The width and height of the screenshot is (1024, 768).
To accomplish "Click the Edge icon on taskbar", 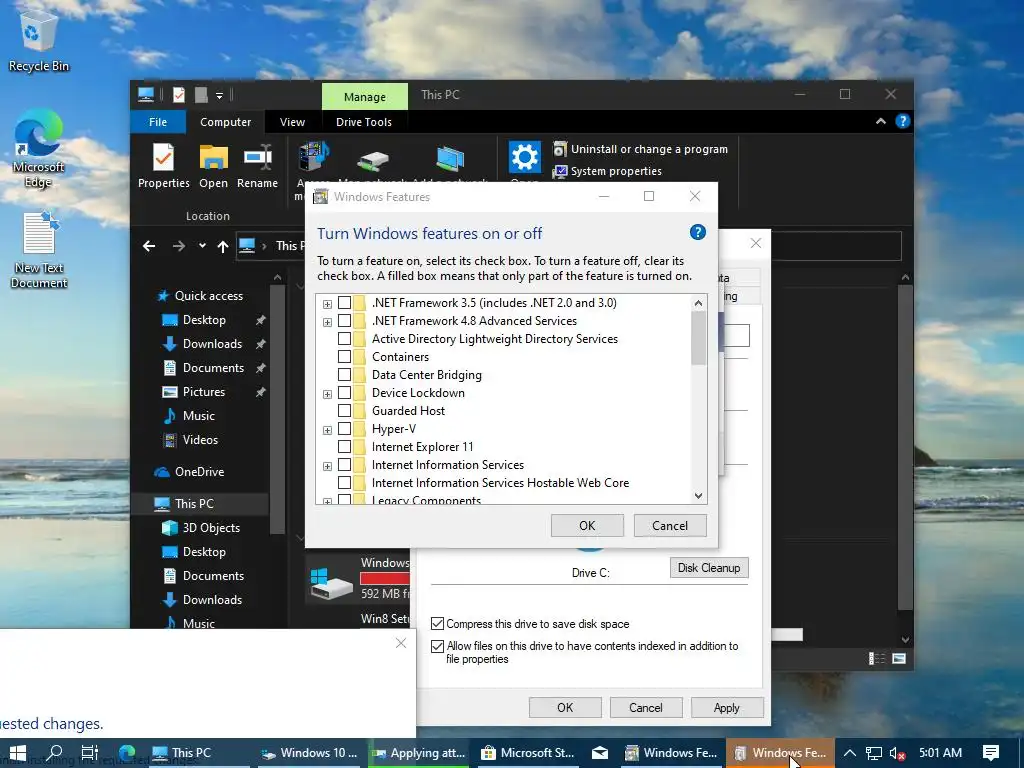I will pyautogui.click(x=127, y=753).
